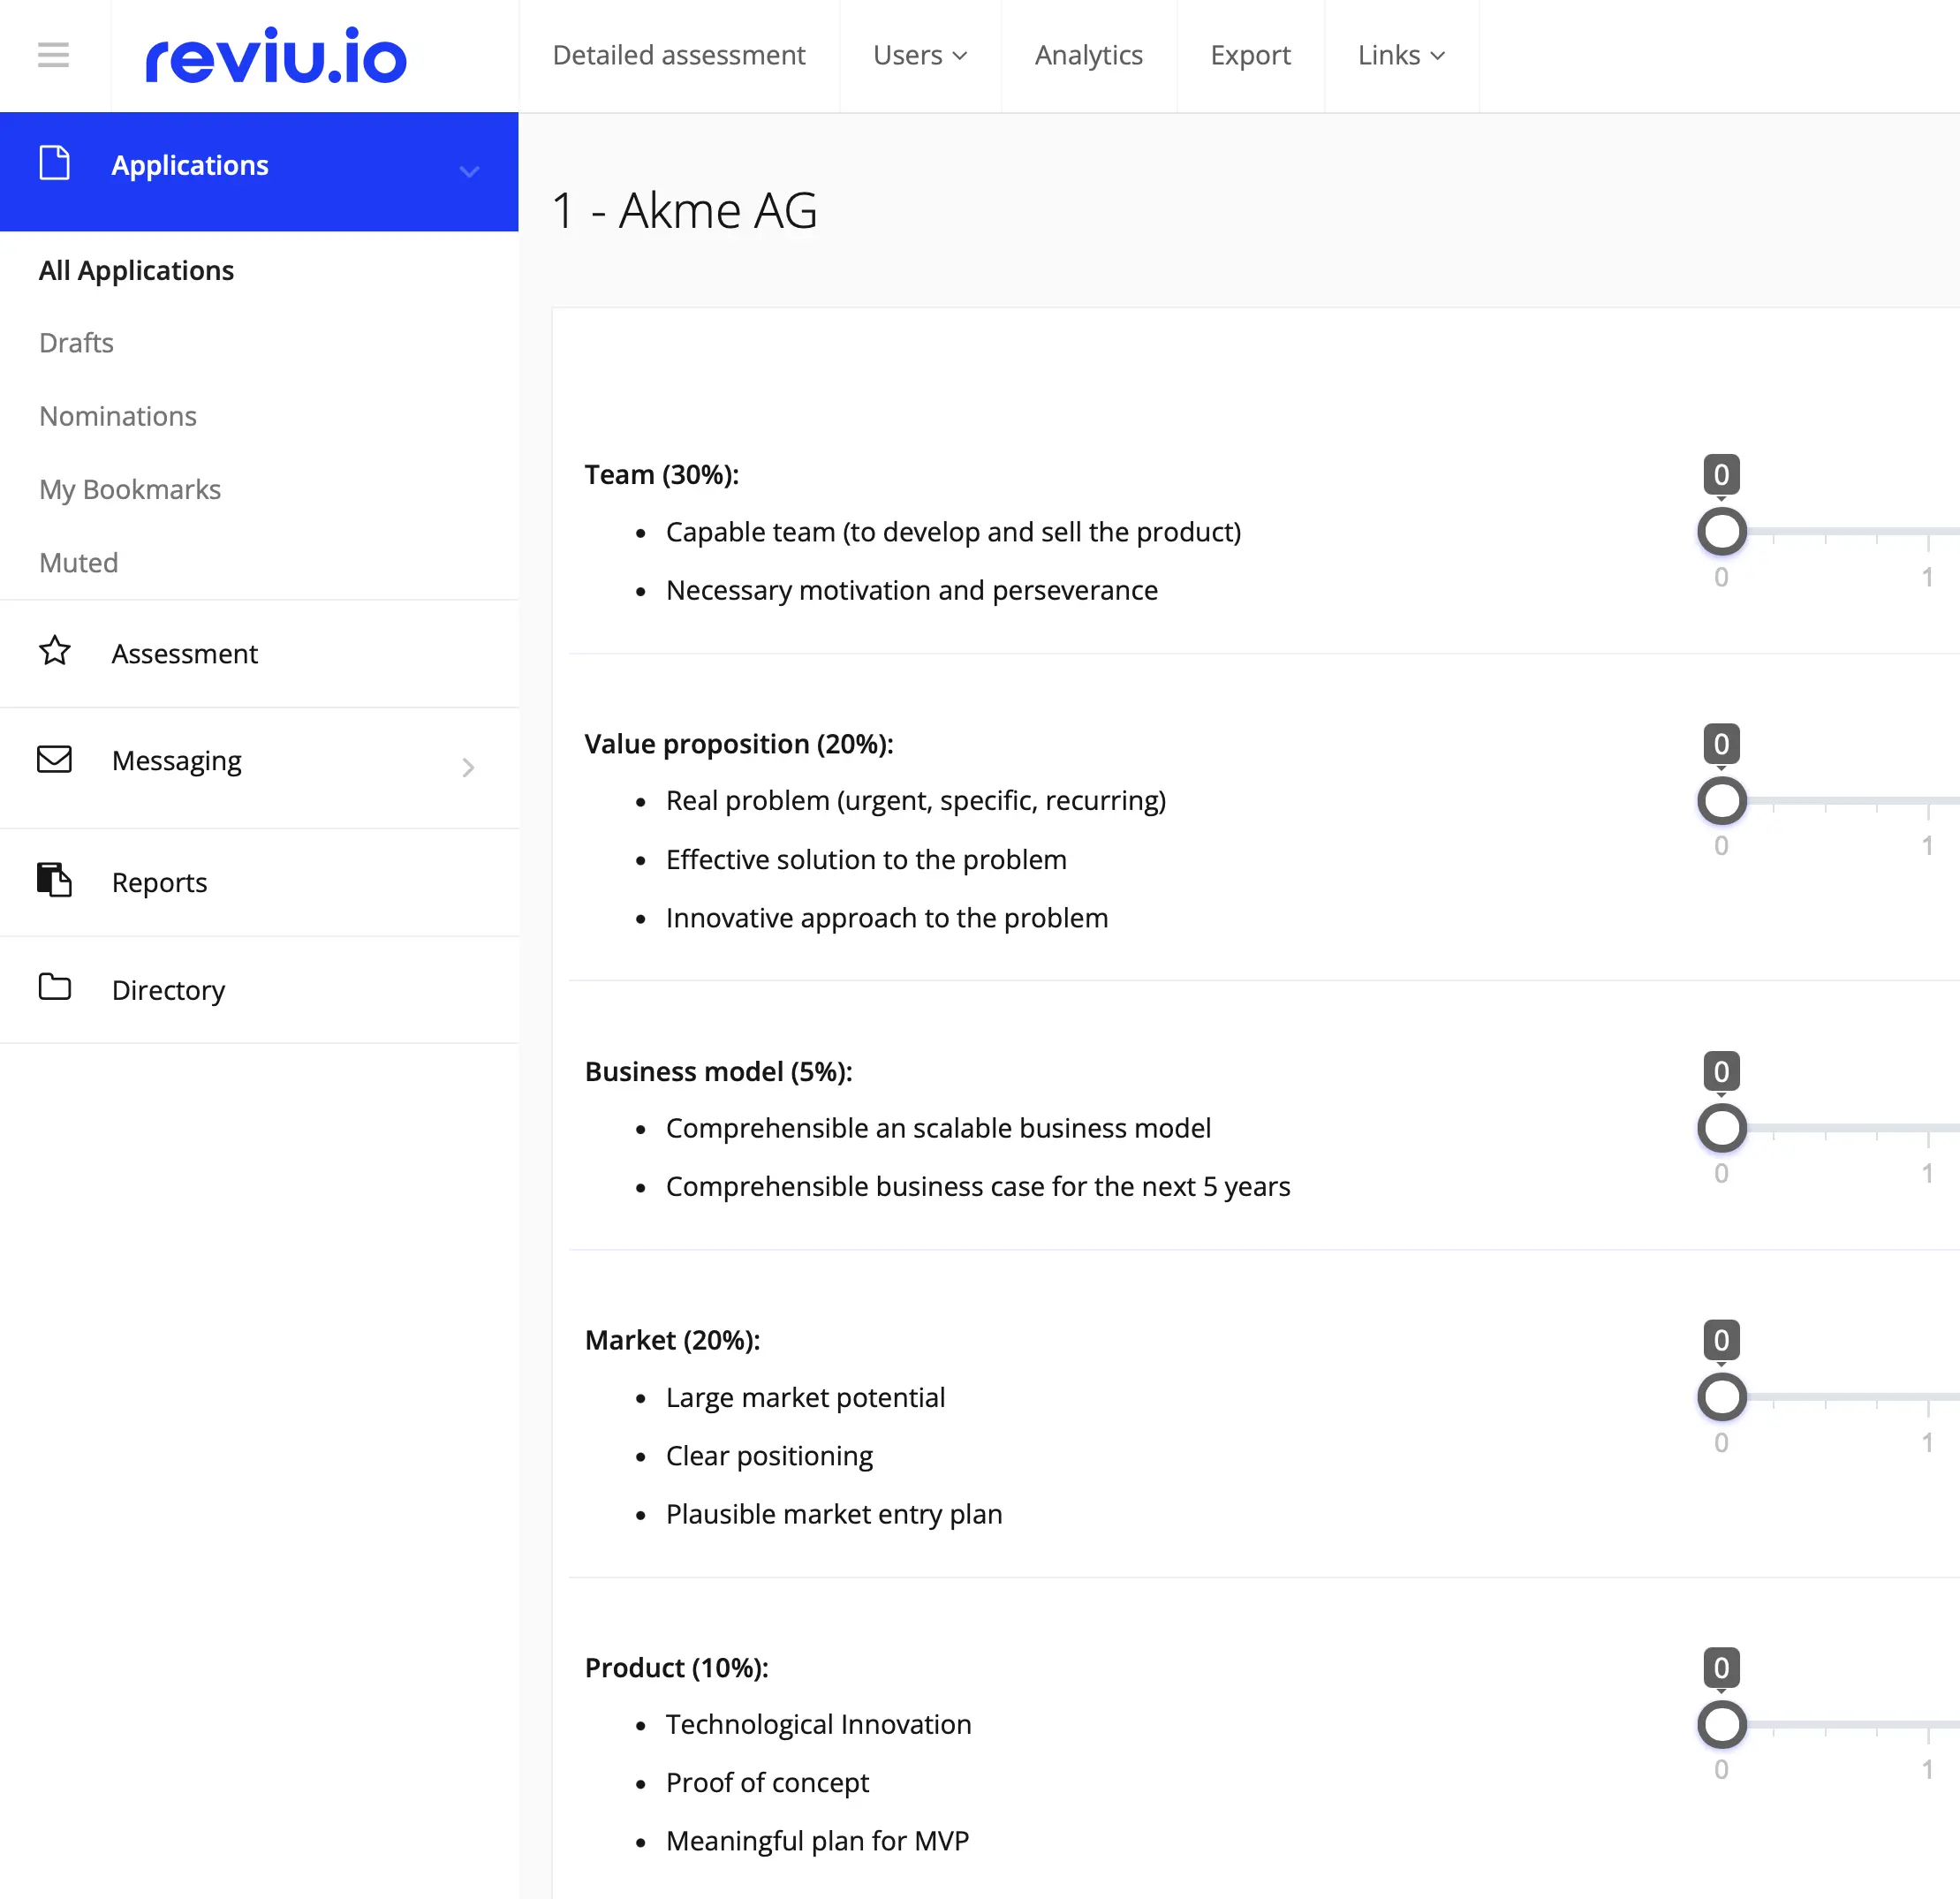Click the Assessment star icon
The height and width of the screenshot is (1899, 1960).
[54, 652]
